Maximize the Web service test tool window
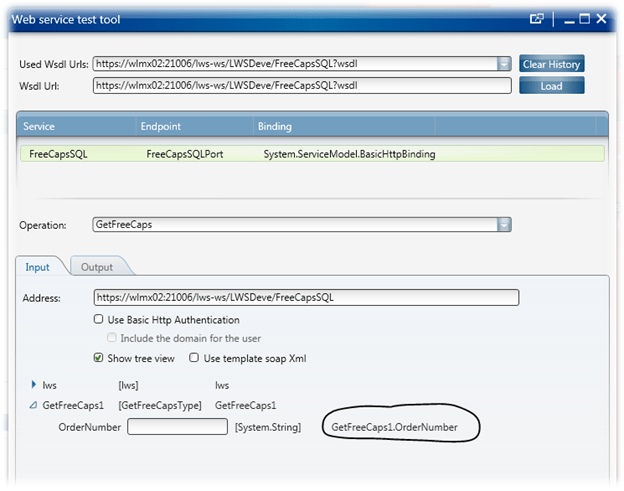Viewport: 624px width, 491px height. (x=584, y=18)
